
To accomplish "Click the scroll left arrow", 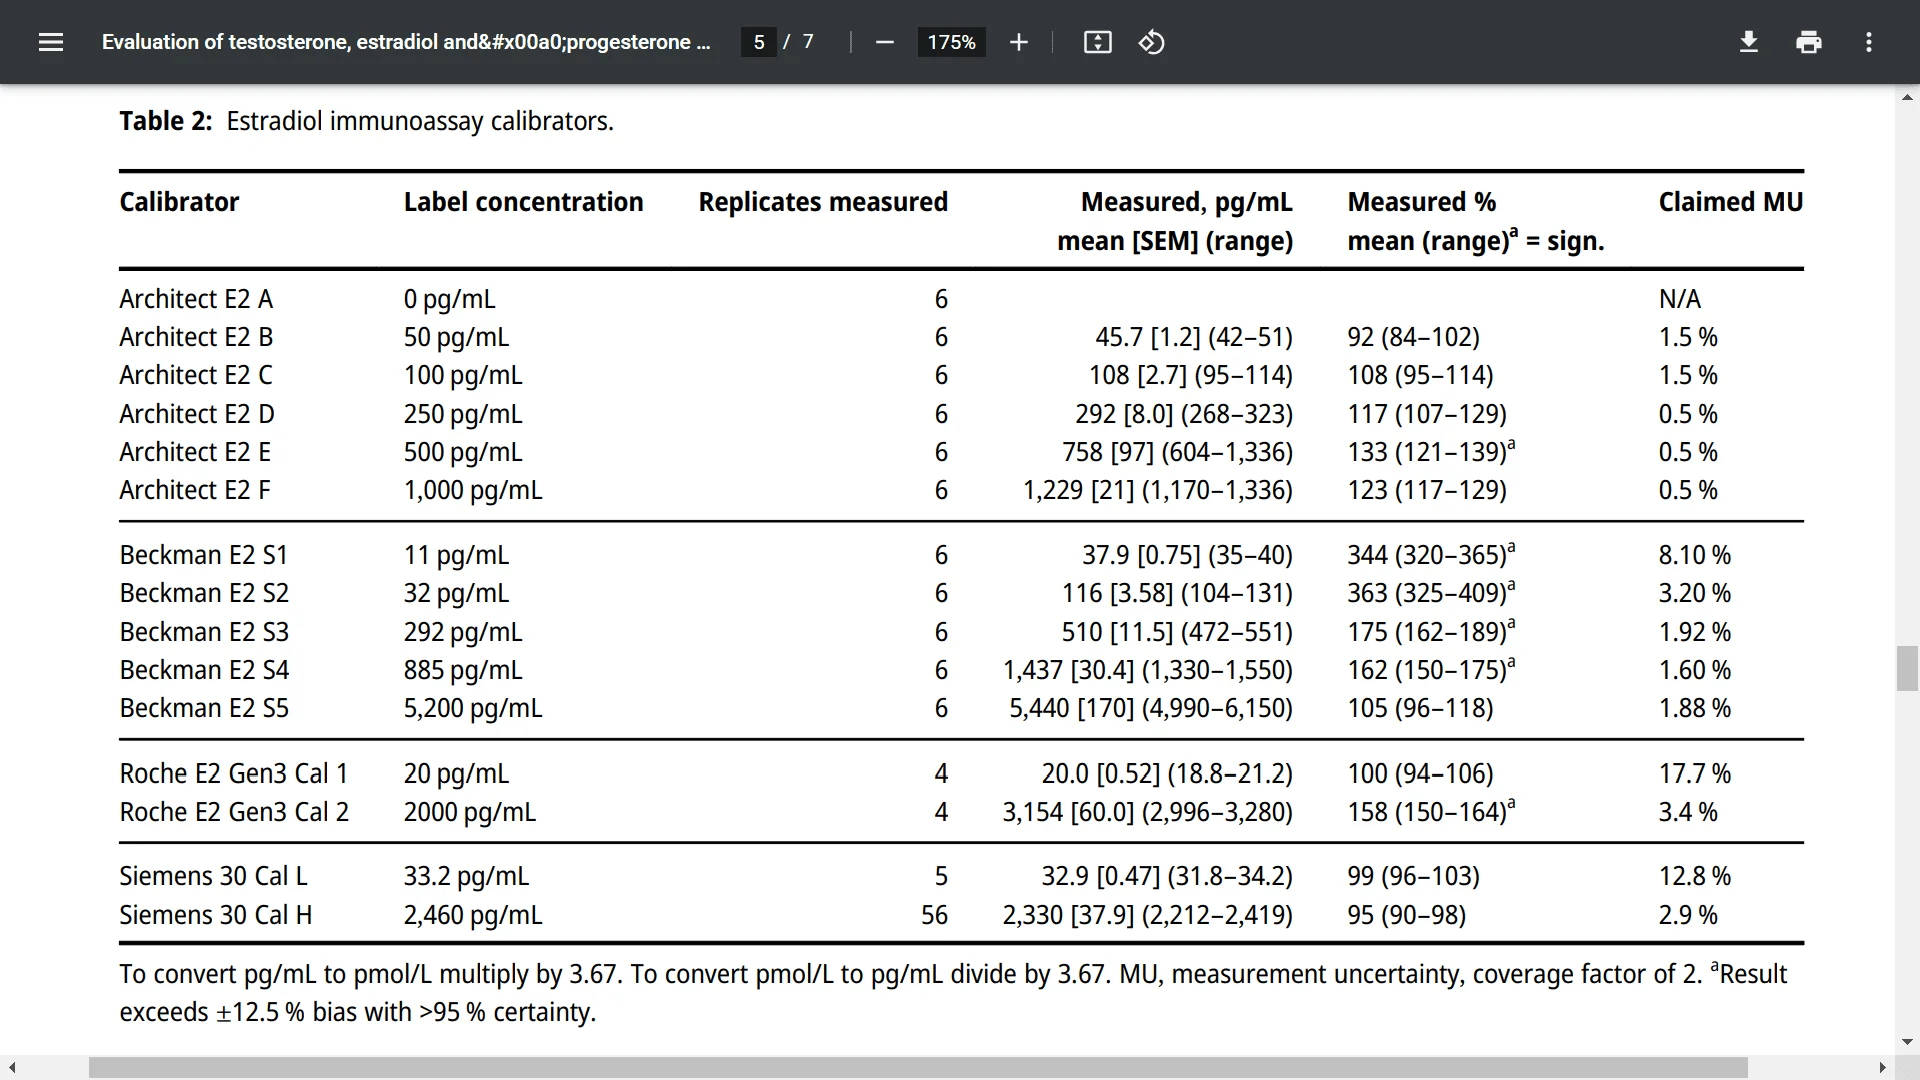I will coord(12,1068).
